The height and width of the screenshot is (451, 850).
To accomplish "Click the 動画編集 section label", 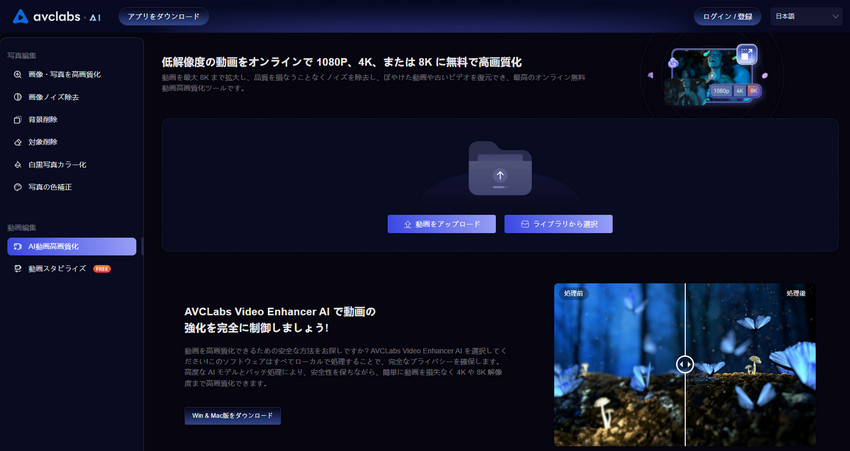I will point(22,228).
